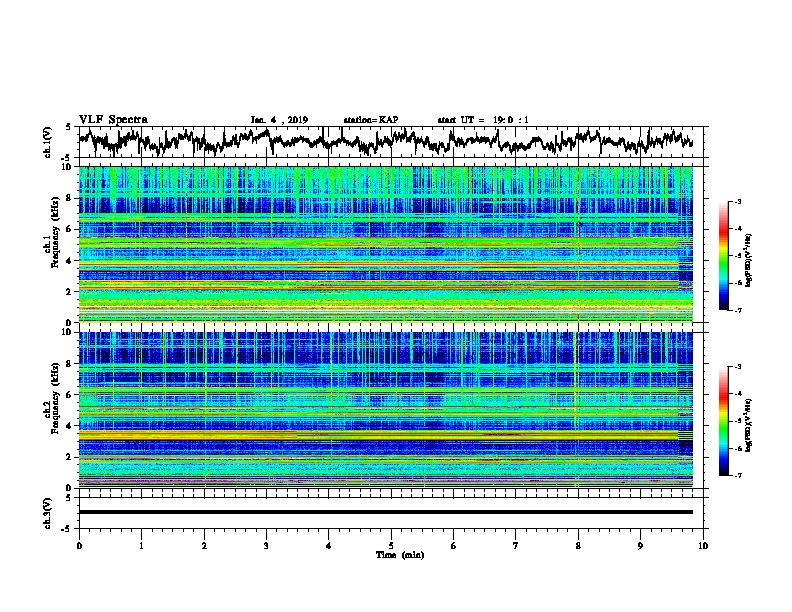The width and height of the screenshot is (792, 612).
Task: Click the "-7" label on ch.2 colorbar
Action: pyautogui.click(x=738, y=475)
